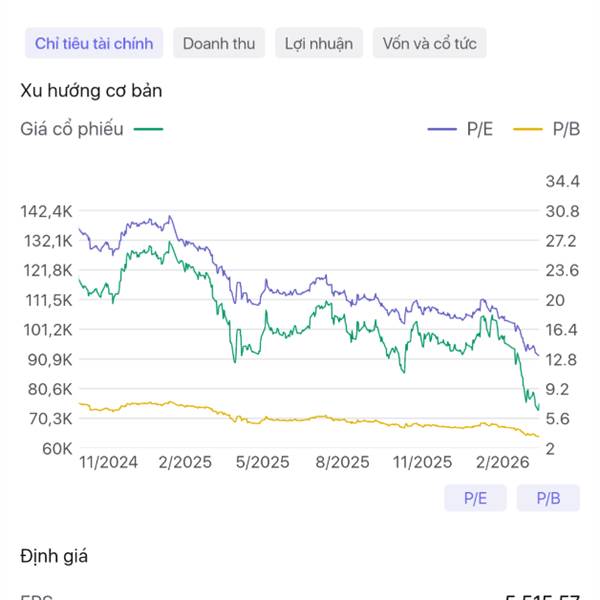Select the Lợi nhuận tab

coord(318,43)
